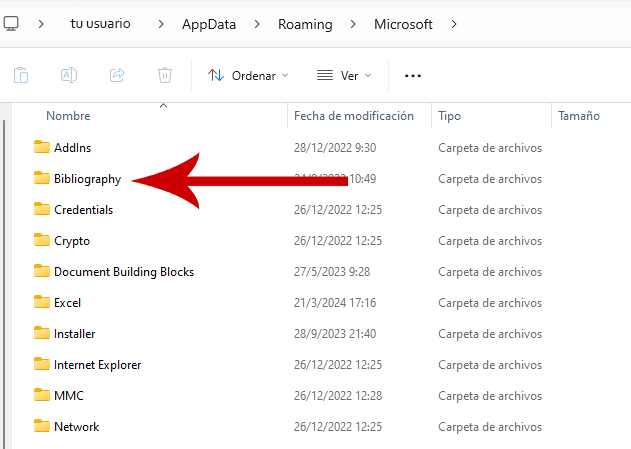Click the Tipo column header
Screen dimensions: 631x449
coord(449,116)
